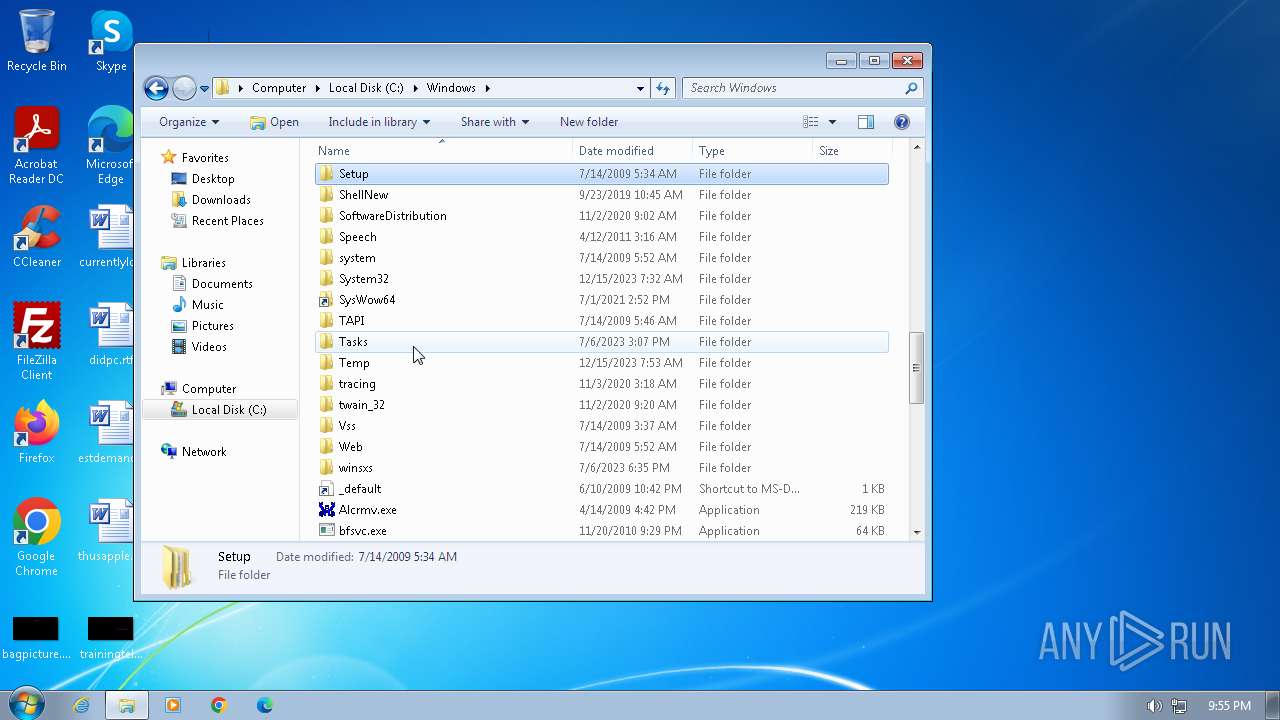
Task: Click the Windows breadcrumb segment
Action: pyautogui.click(x=451, y=88)
